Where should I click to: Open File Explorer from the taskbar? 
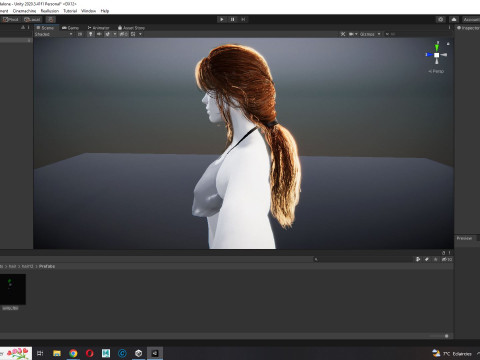[57, 353]
